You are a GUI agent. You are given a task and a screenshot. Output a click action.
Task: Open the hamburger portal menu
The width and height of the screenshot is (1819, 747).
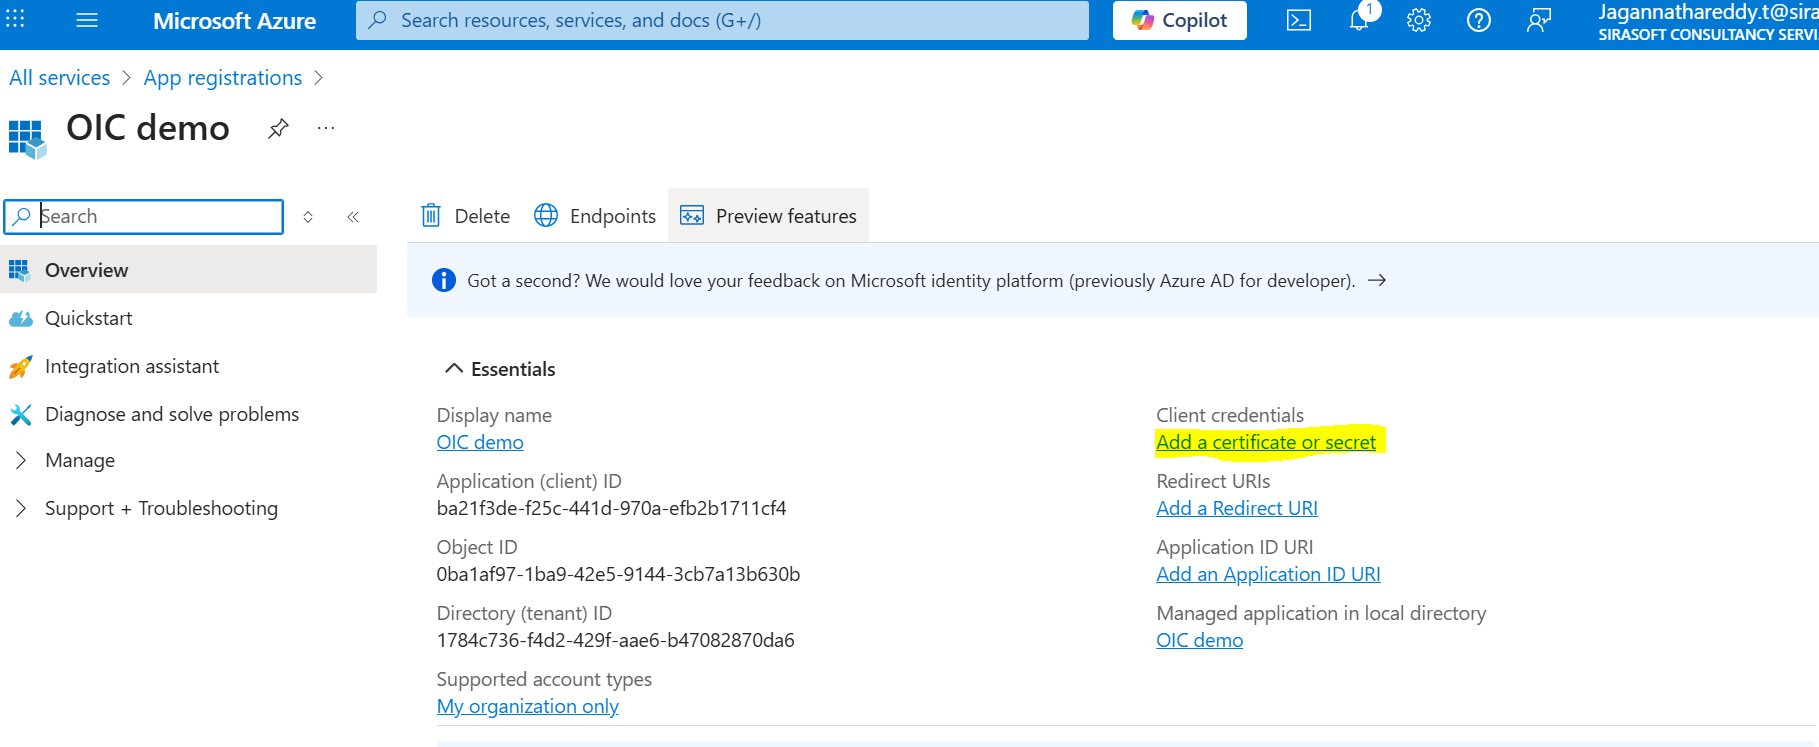(x=87, y=20)
